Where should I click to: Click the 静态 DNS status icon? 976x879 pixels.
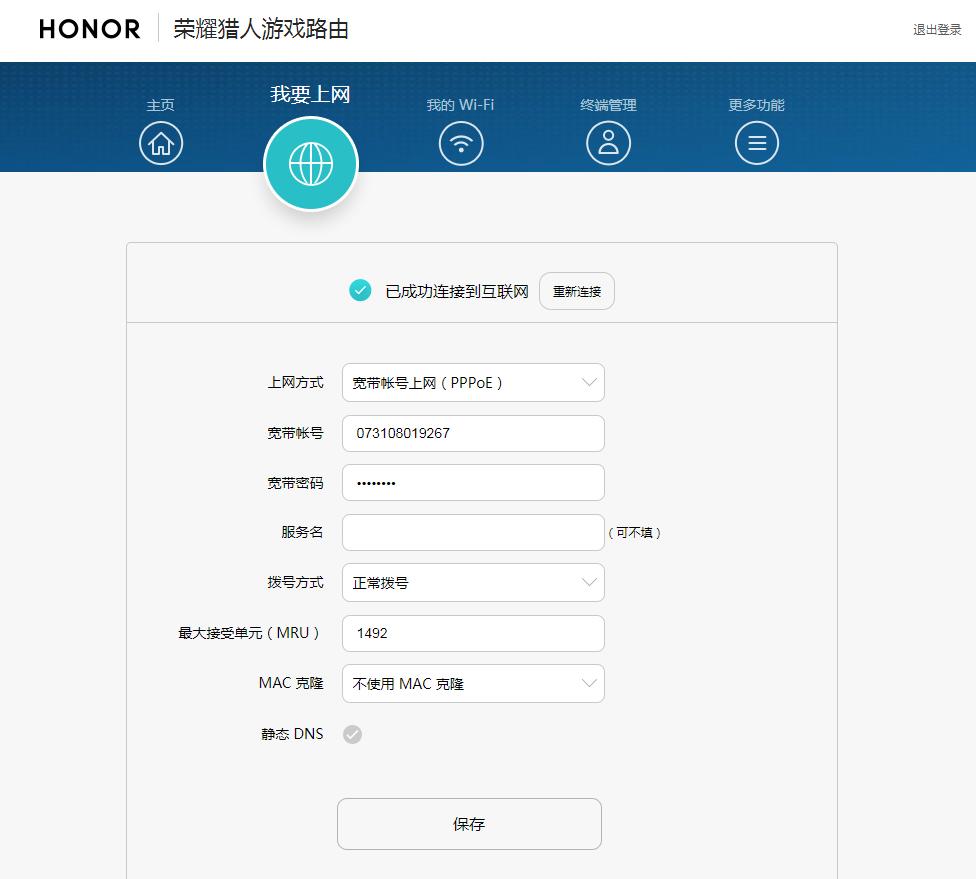pos(351,734)
